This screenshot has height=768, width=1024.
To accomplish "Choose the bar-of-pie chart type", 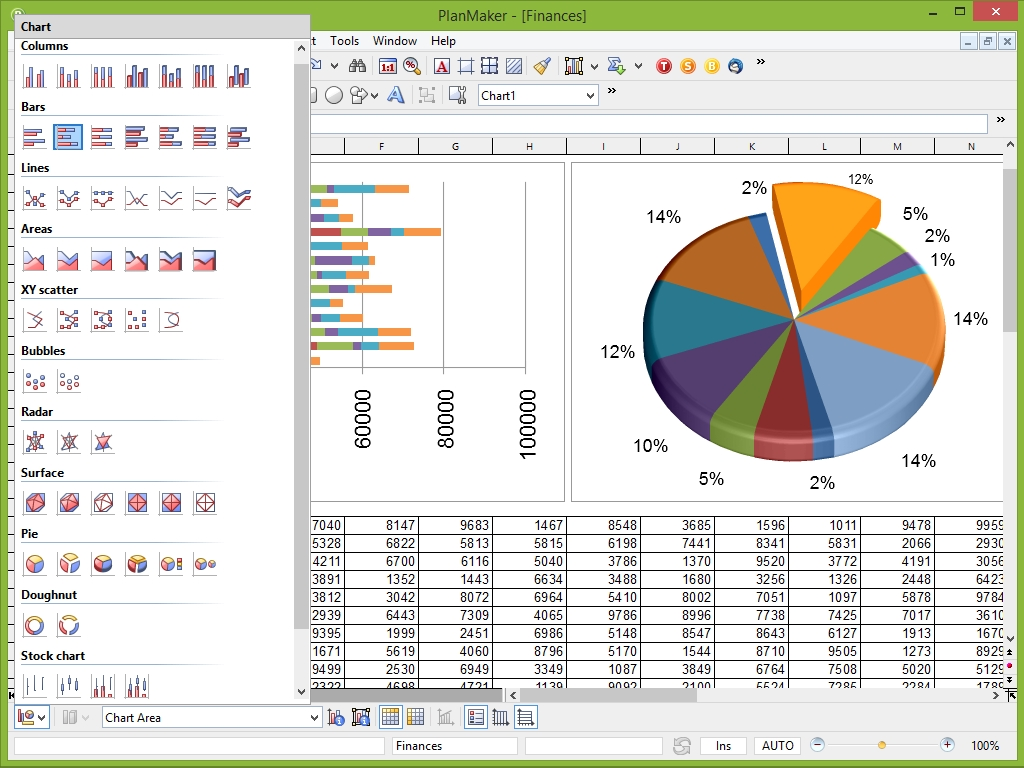I will (x=171, y=564).
